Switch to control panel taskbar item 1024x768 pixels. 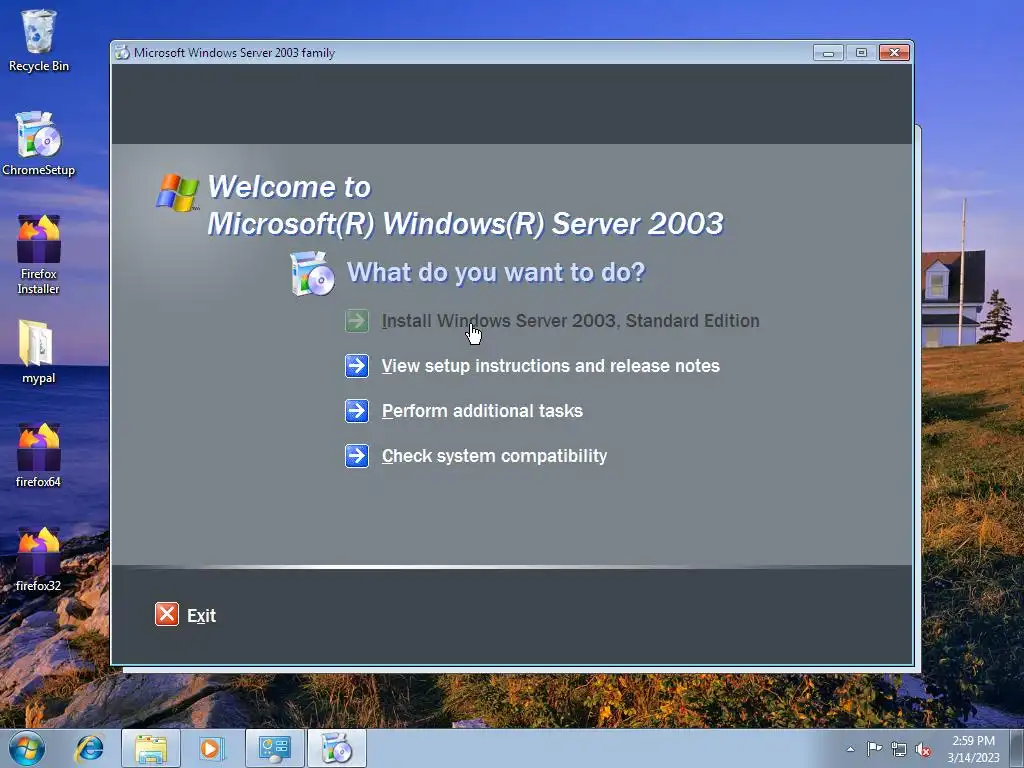pos(274,748)
